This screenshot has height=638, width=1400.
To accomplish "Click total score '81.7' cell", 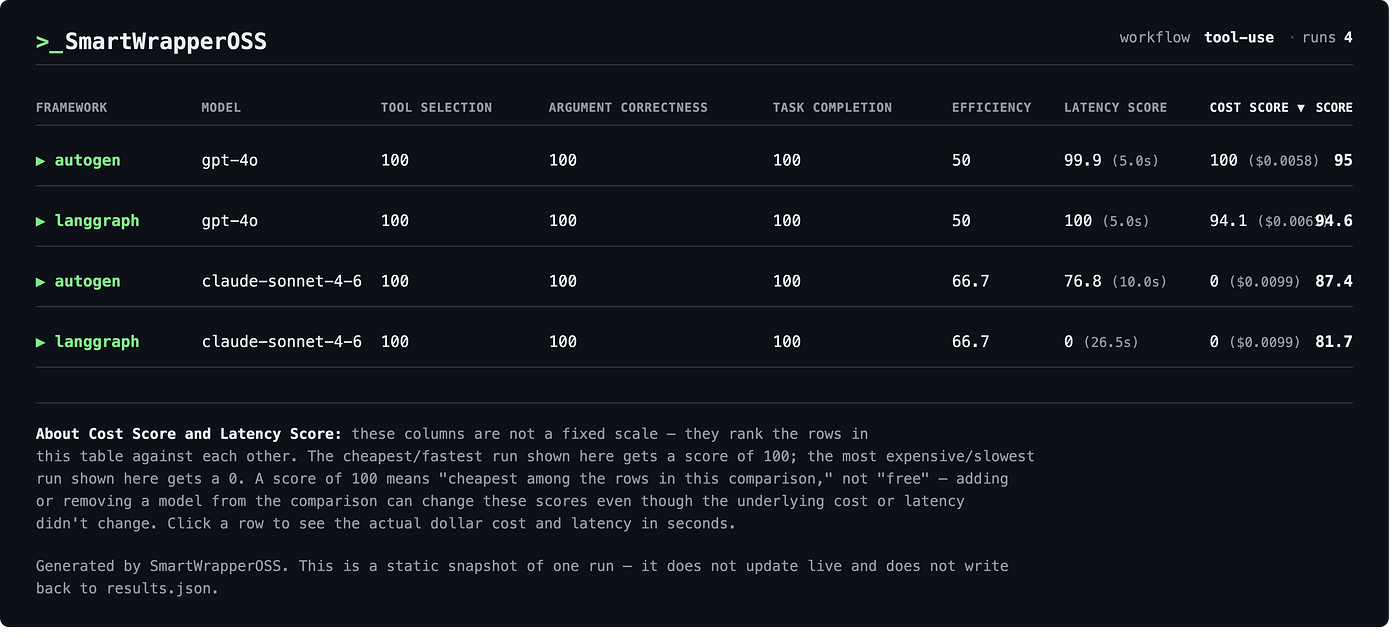I will click(x=1334, y=342).
